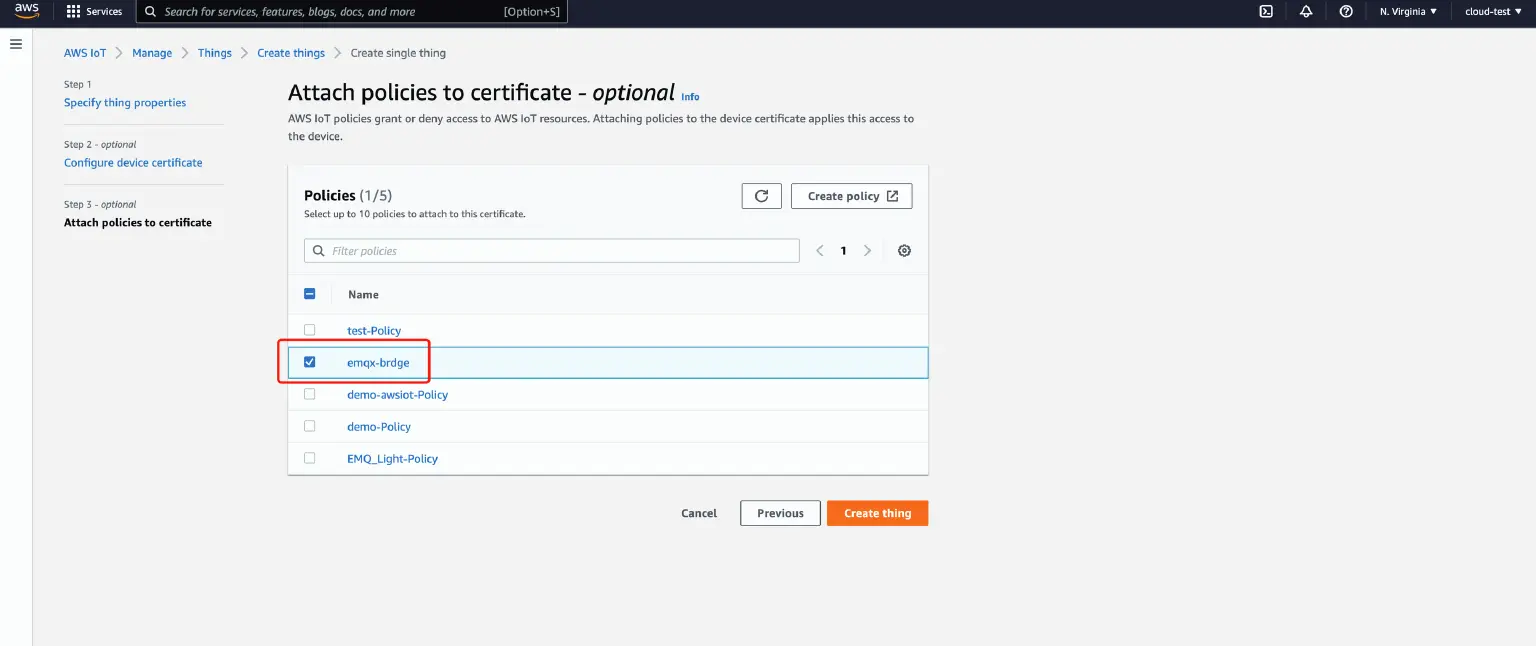The image size is (1536, 646).
Task: Toggle the select-all policies checkbox
Action: click(x=310, y=293)
